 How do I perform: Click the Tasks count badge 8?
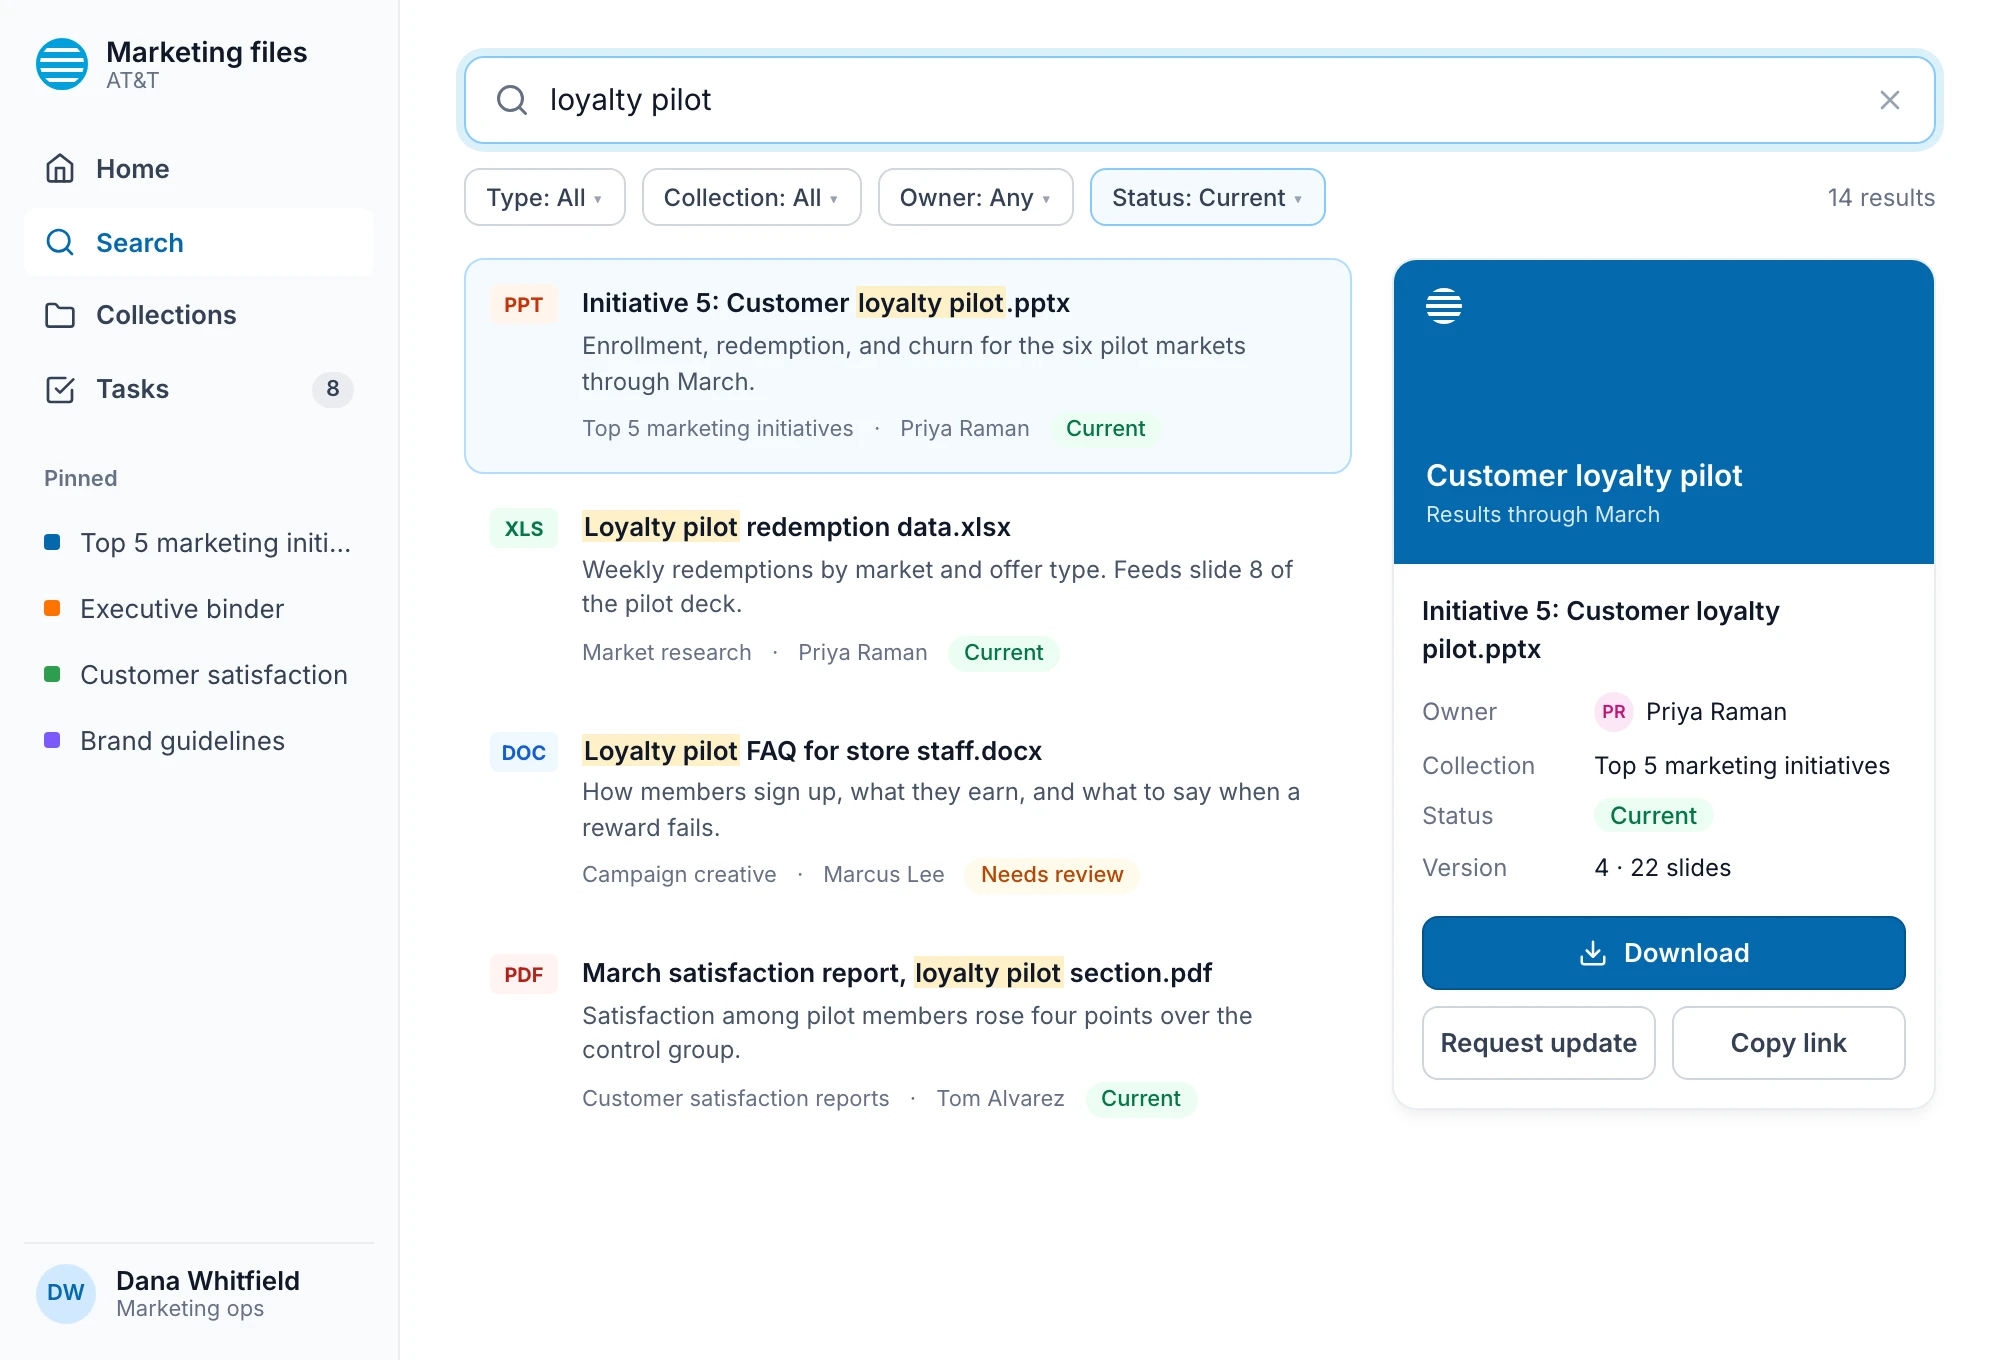333,389
